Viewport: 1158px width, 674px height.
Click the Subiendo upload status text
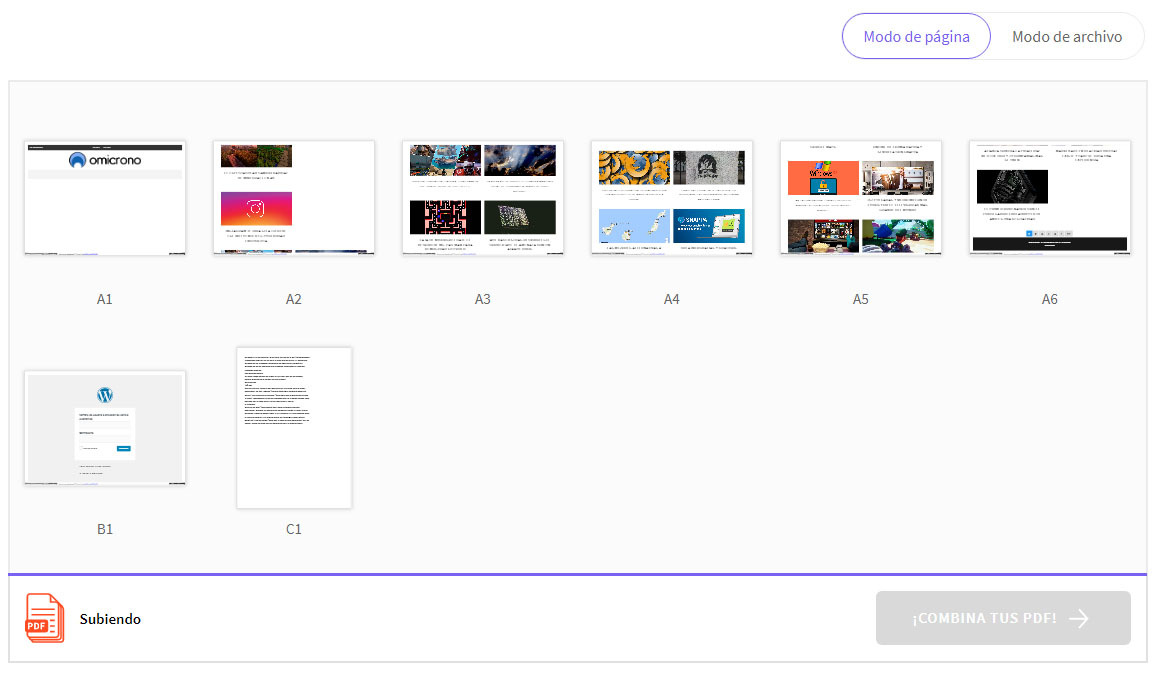tap(110, 619)
